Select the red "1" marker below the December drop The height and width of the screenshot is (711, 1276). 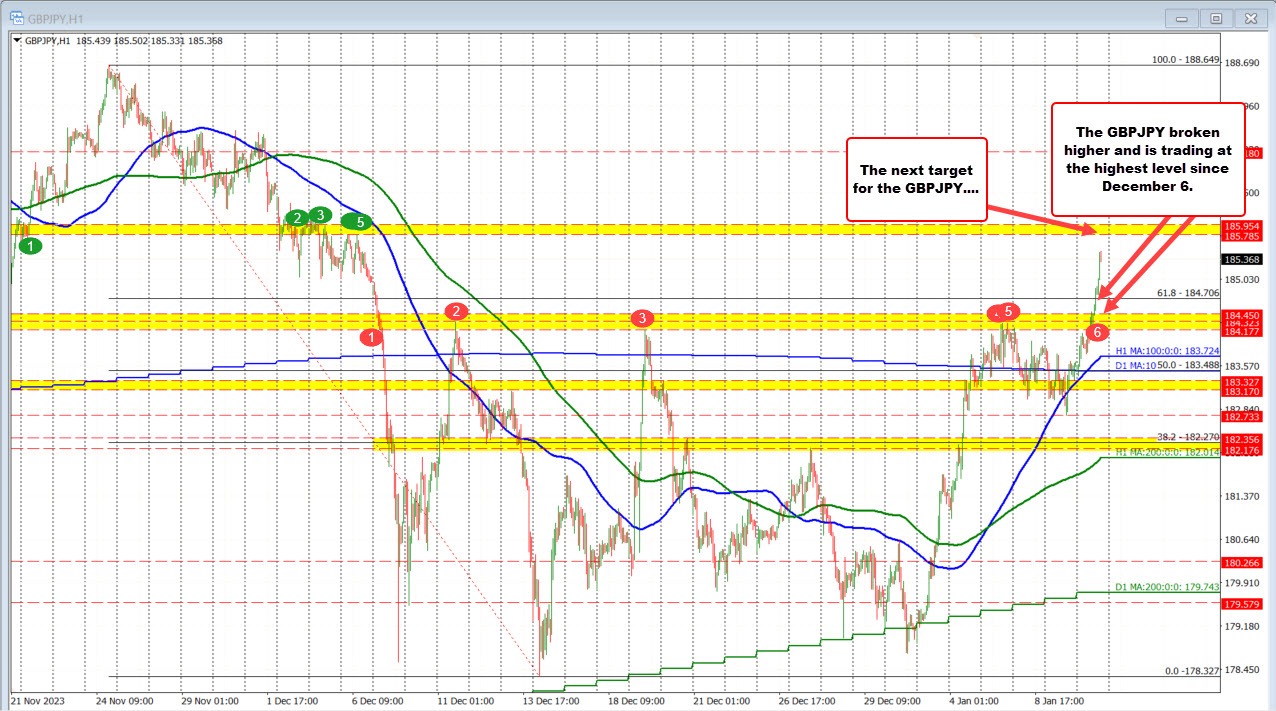(371, 337)
